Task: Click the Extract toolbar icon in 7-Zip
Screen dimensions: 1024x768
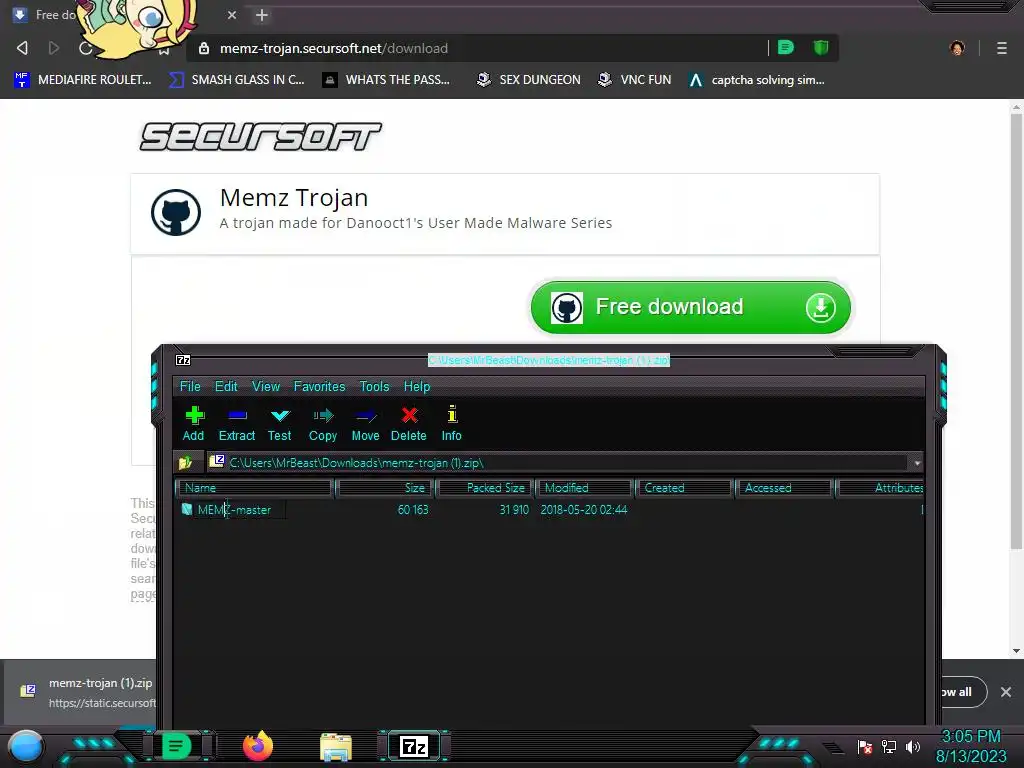Action: (x=236, y=424)
